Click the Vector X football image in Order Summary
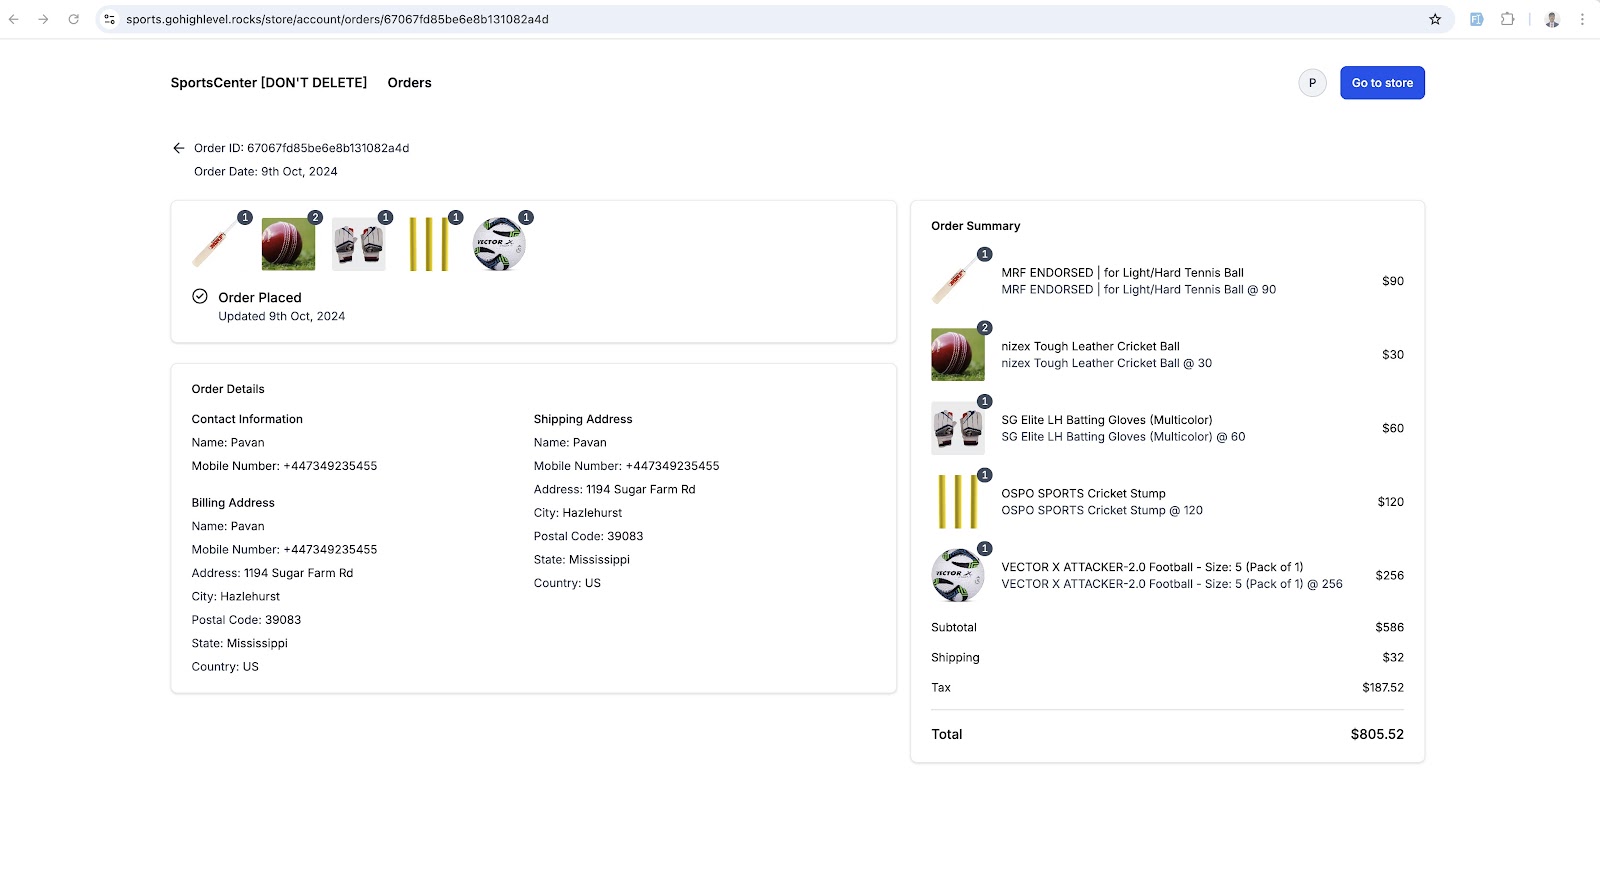Viewport: 1600px width, 869px height. click(x=958, y=575)
